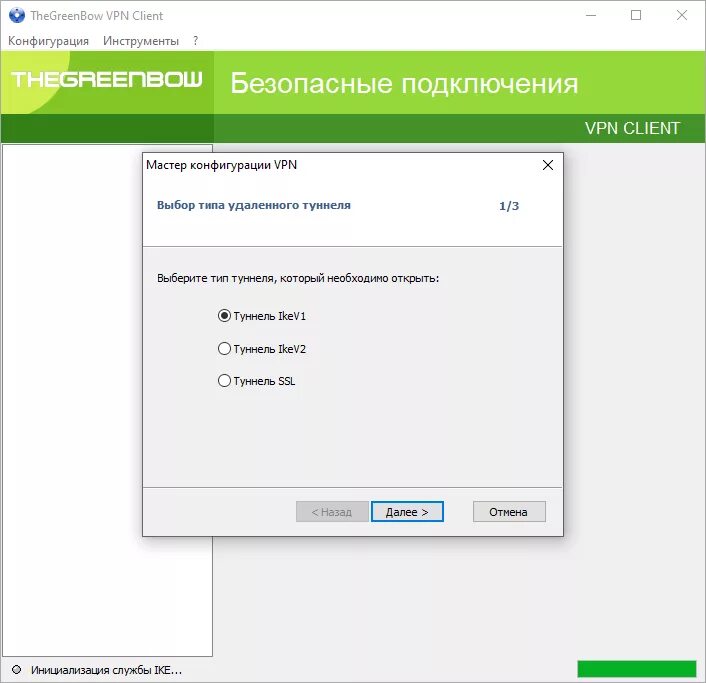Minimize the TheGreenBow VPN Client window
706x683 pixels.
(x=591, y=15)
